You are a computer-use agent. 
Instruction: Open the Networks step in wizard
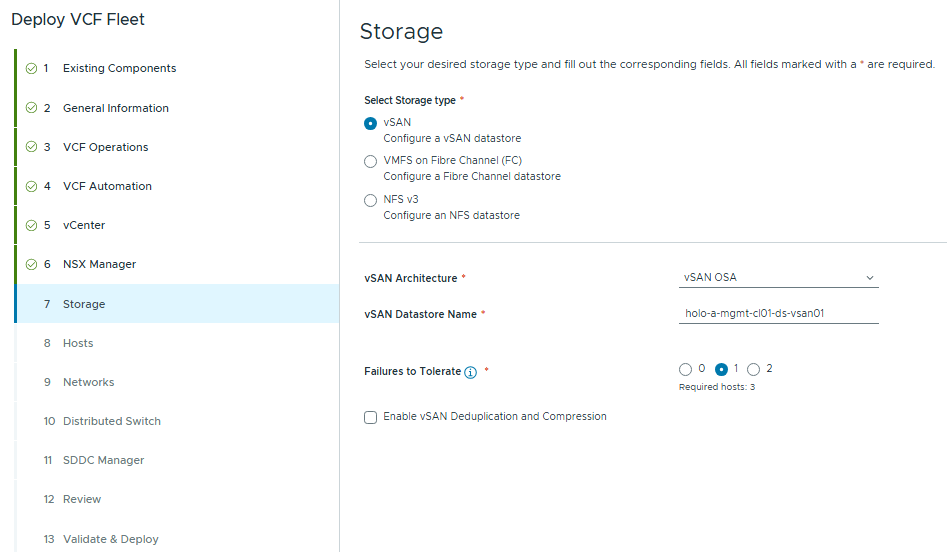88,382
